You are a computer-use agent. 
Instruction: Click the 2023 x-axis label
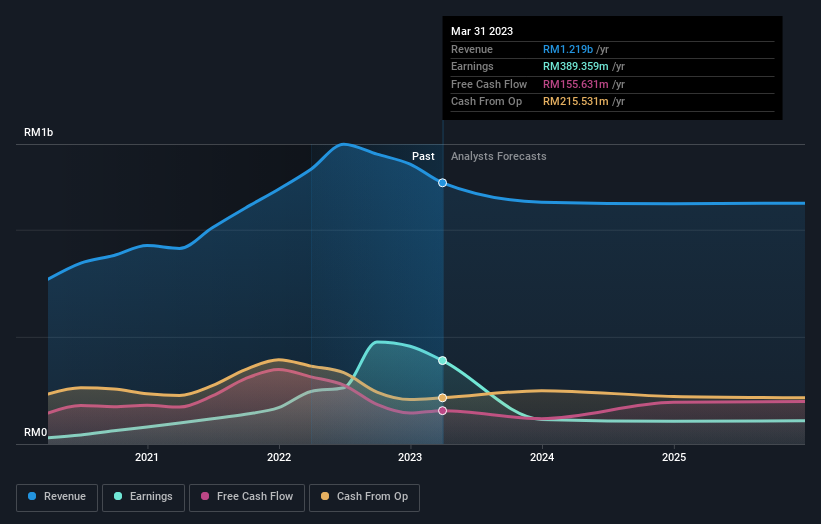[410, 457]
